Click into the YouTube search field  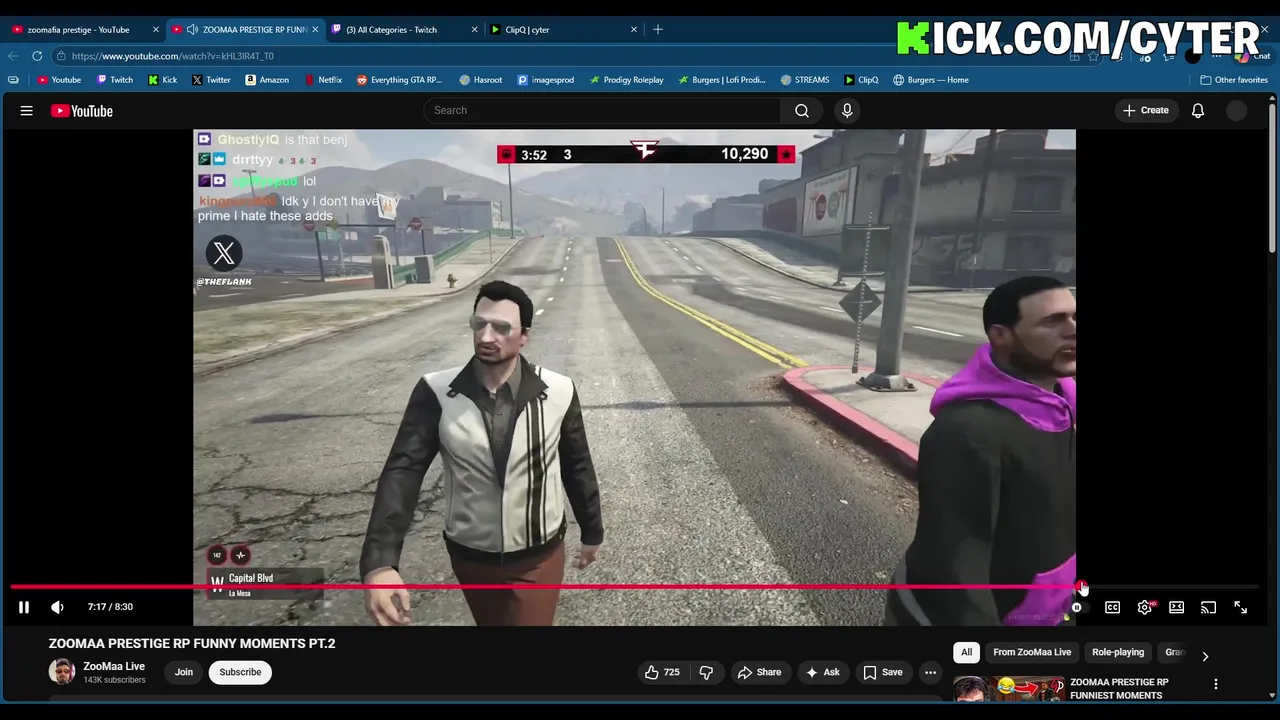point(602,110)
